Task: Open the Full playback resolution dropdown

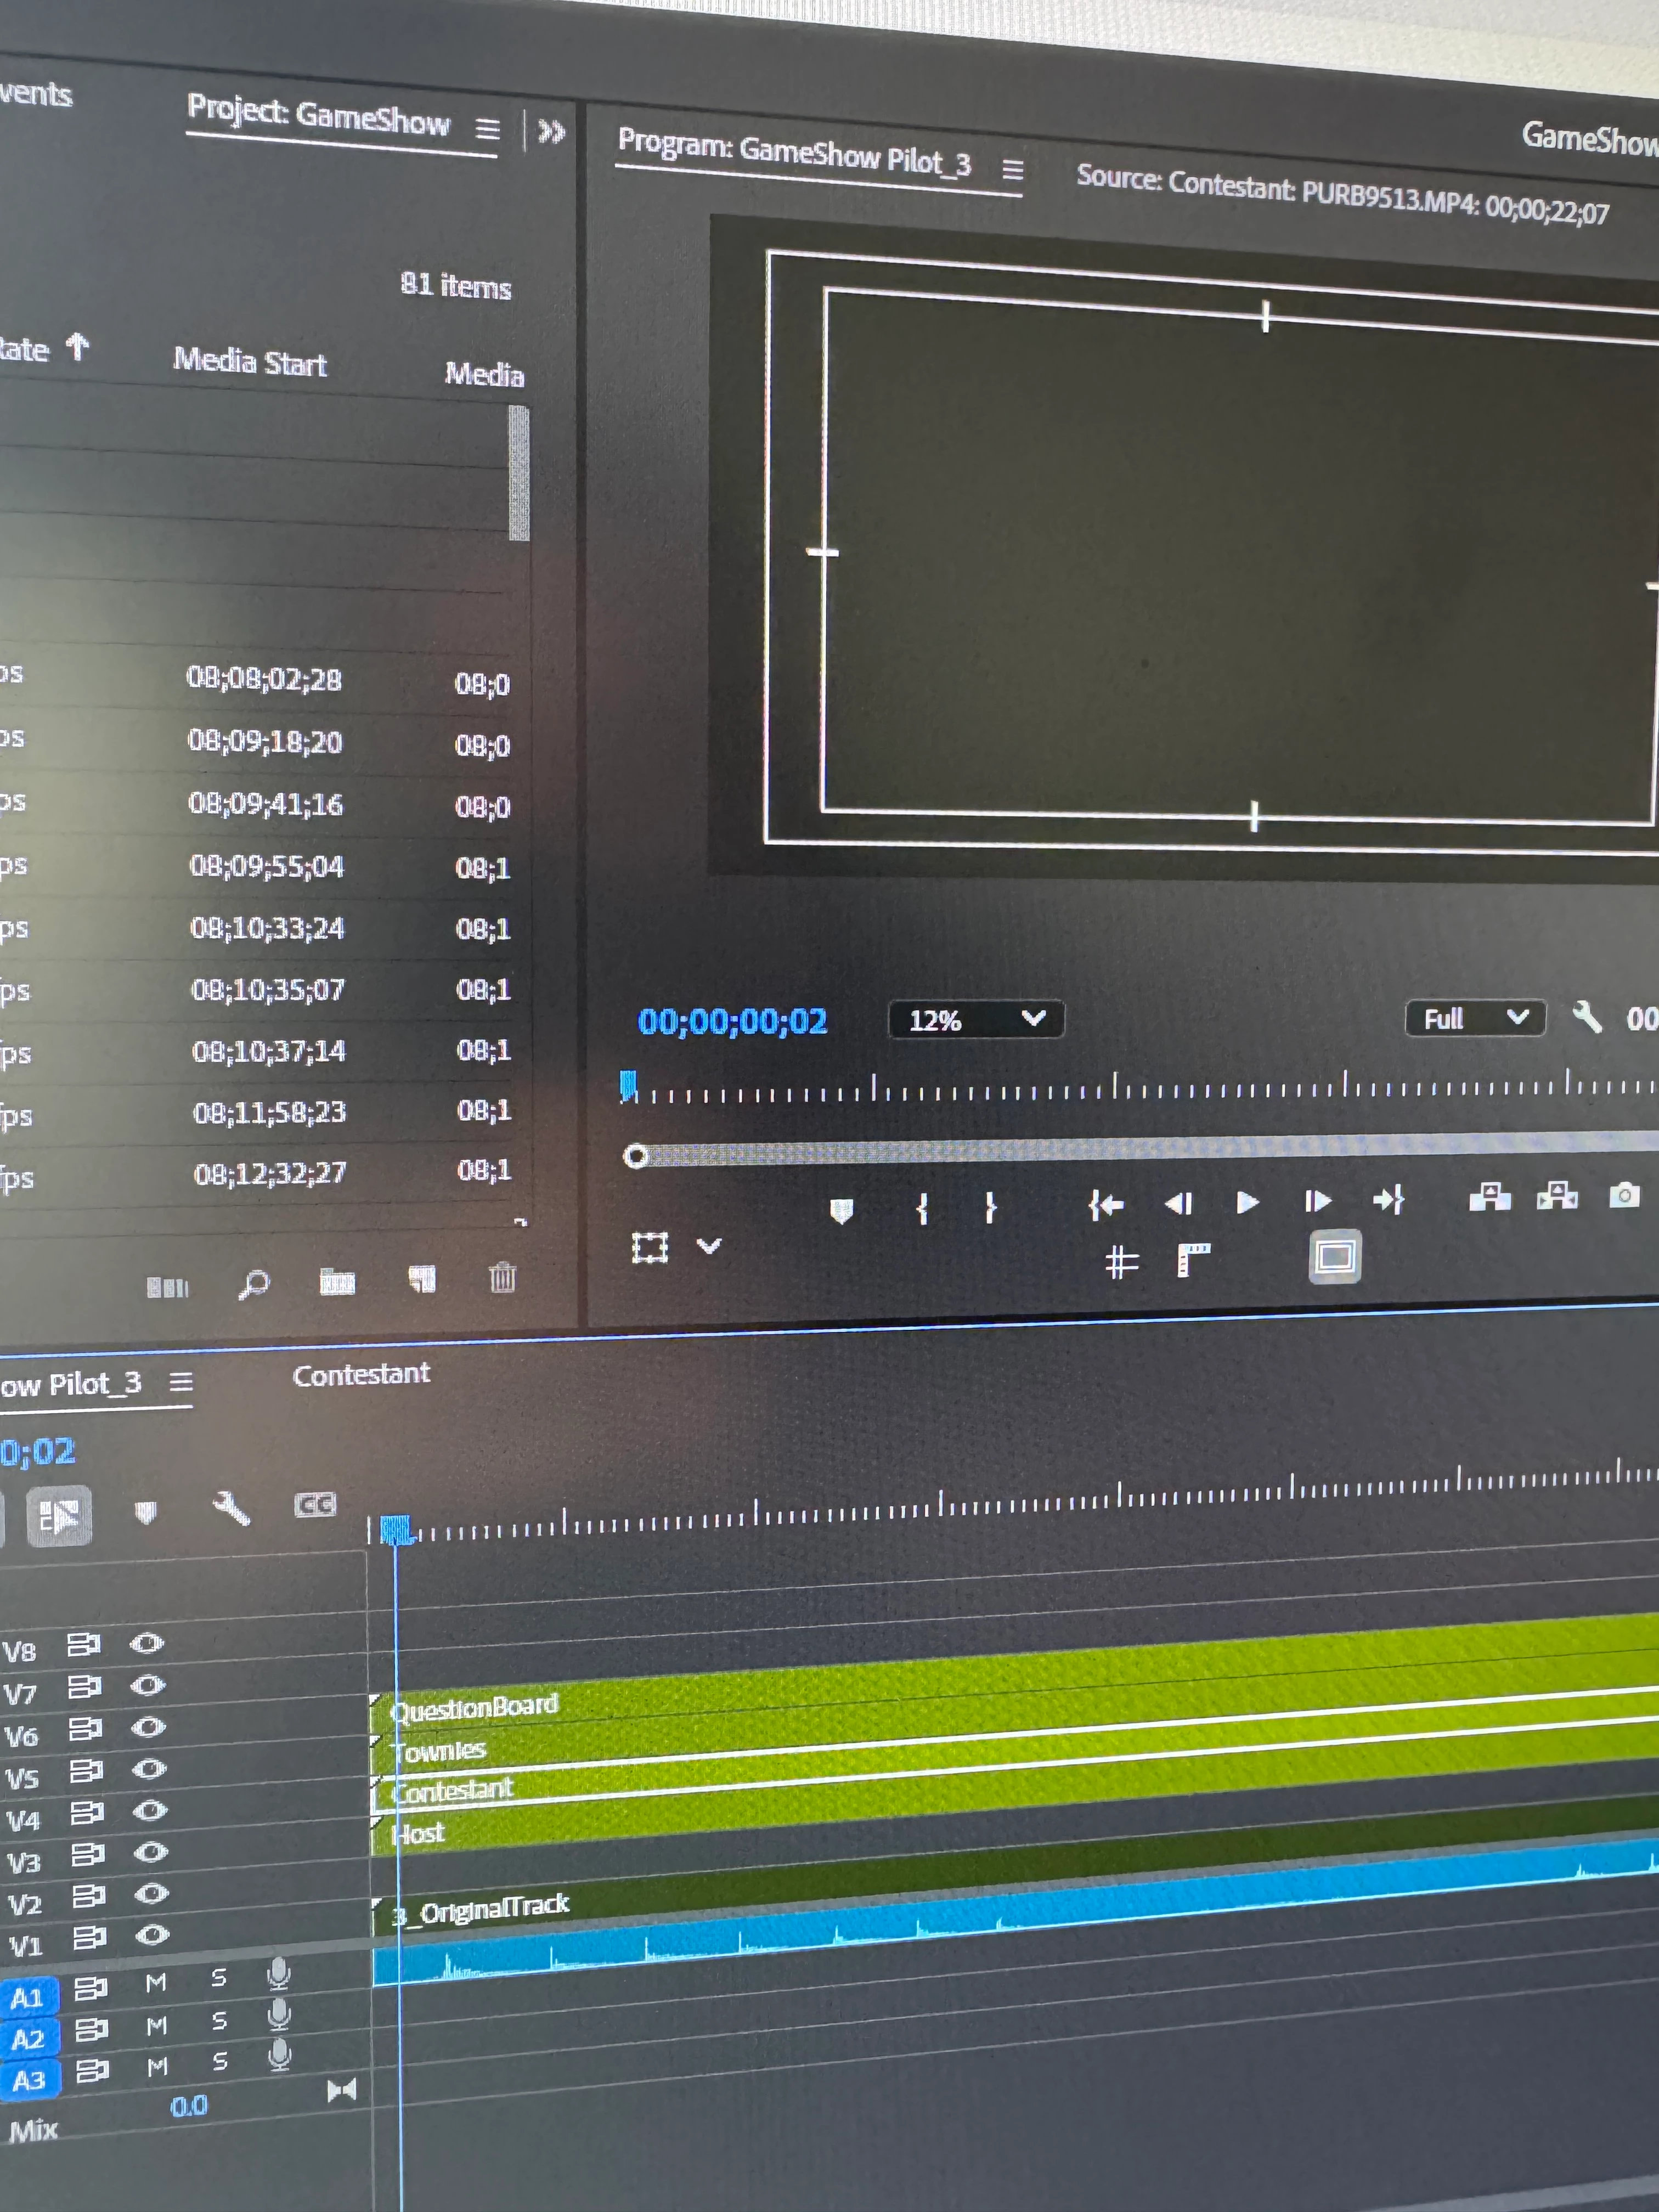Action: [x=1475, y=1018]
